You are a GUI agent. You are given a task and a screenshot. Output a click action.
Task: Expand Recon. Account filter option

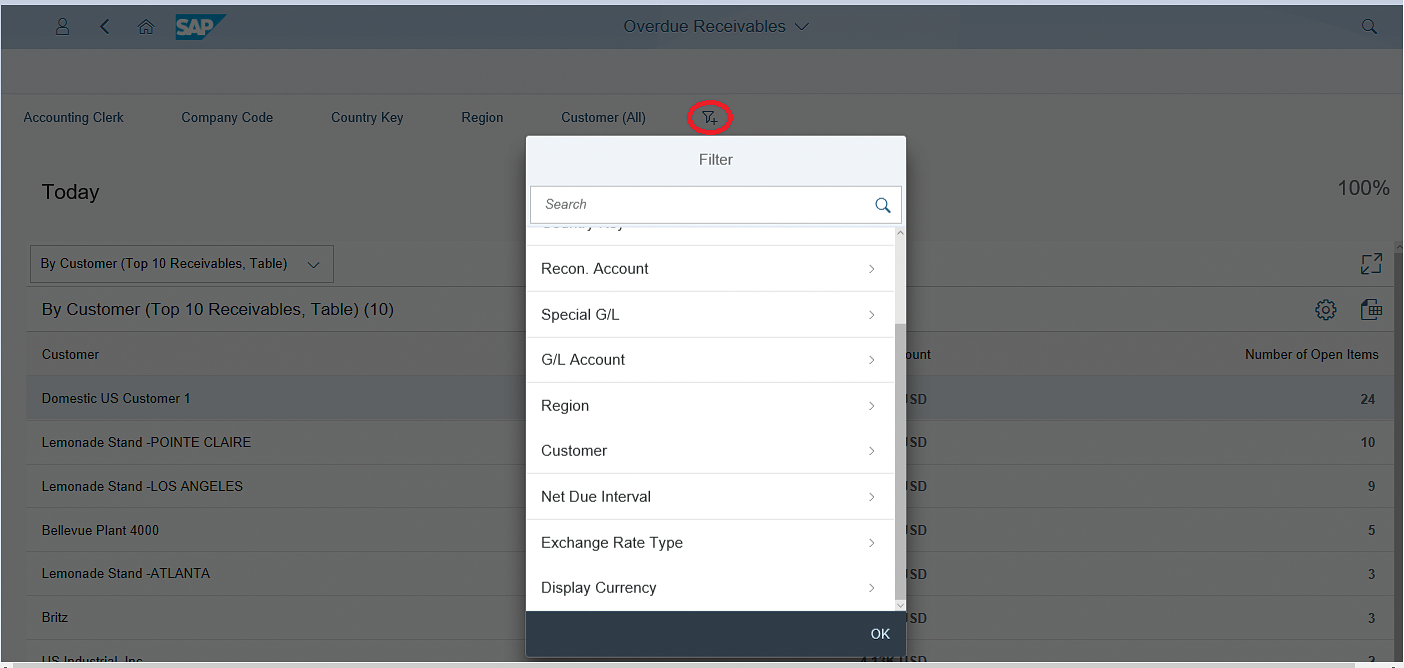(x=710, y=269)
